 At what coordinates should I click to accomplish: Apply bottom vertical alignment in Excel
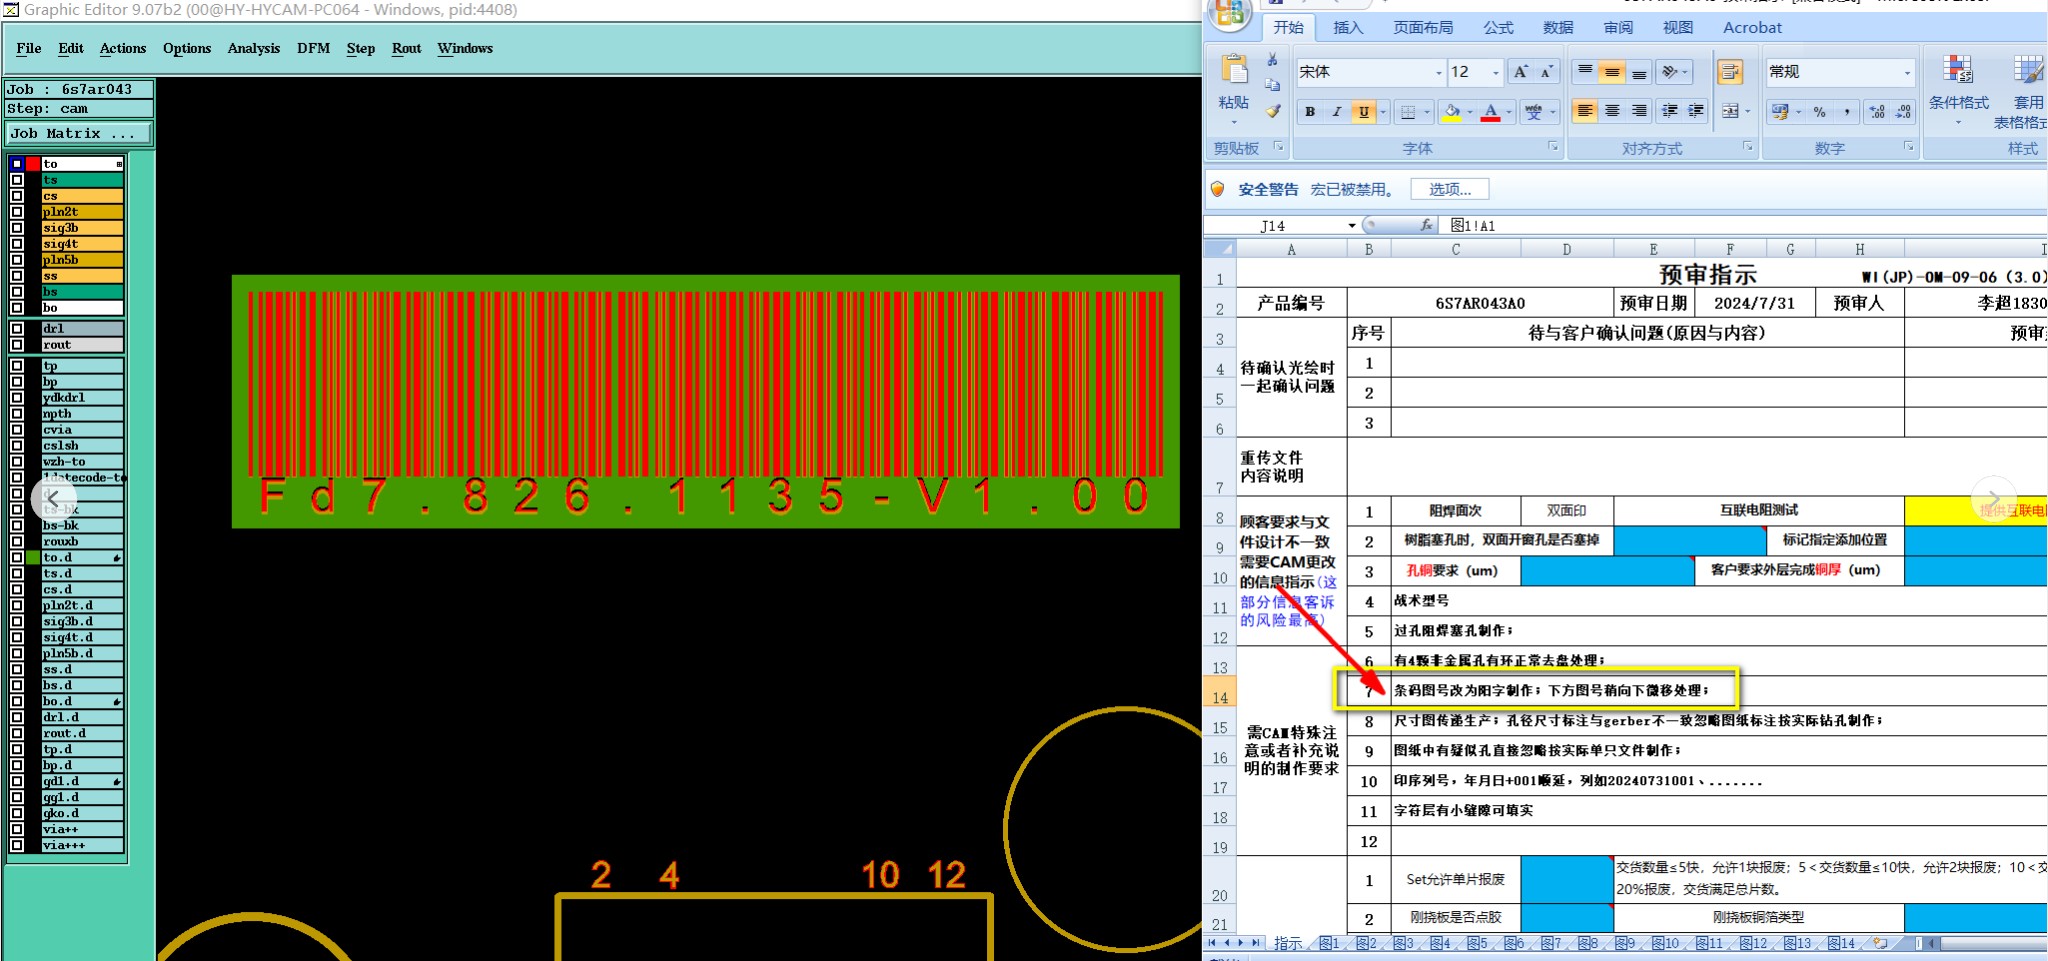(1639, 72)
